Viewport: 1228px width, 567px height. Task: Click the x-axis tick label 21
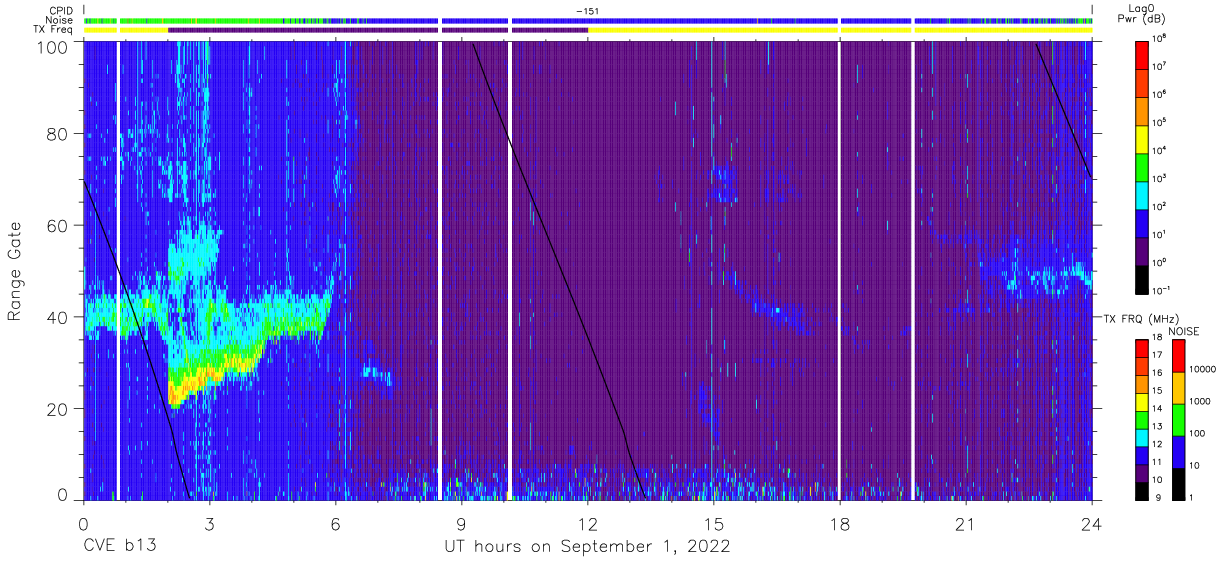(965, 523)
